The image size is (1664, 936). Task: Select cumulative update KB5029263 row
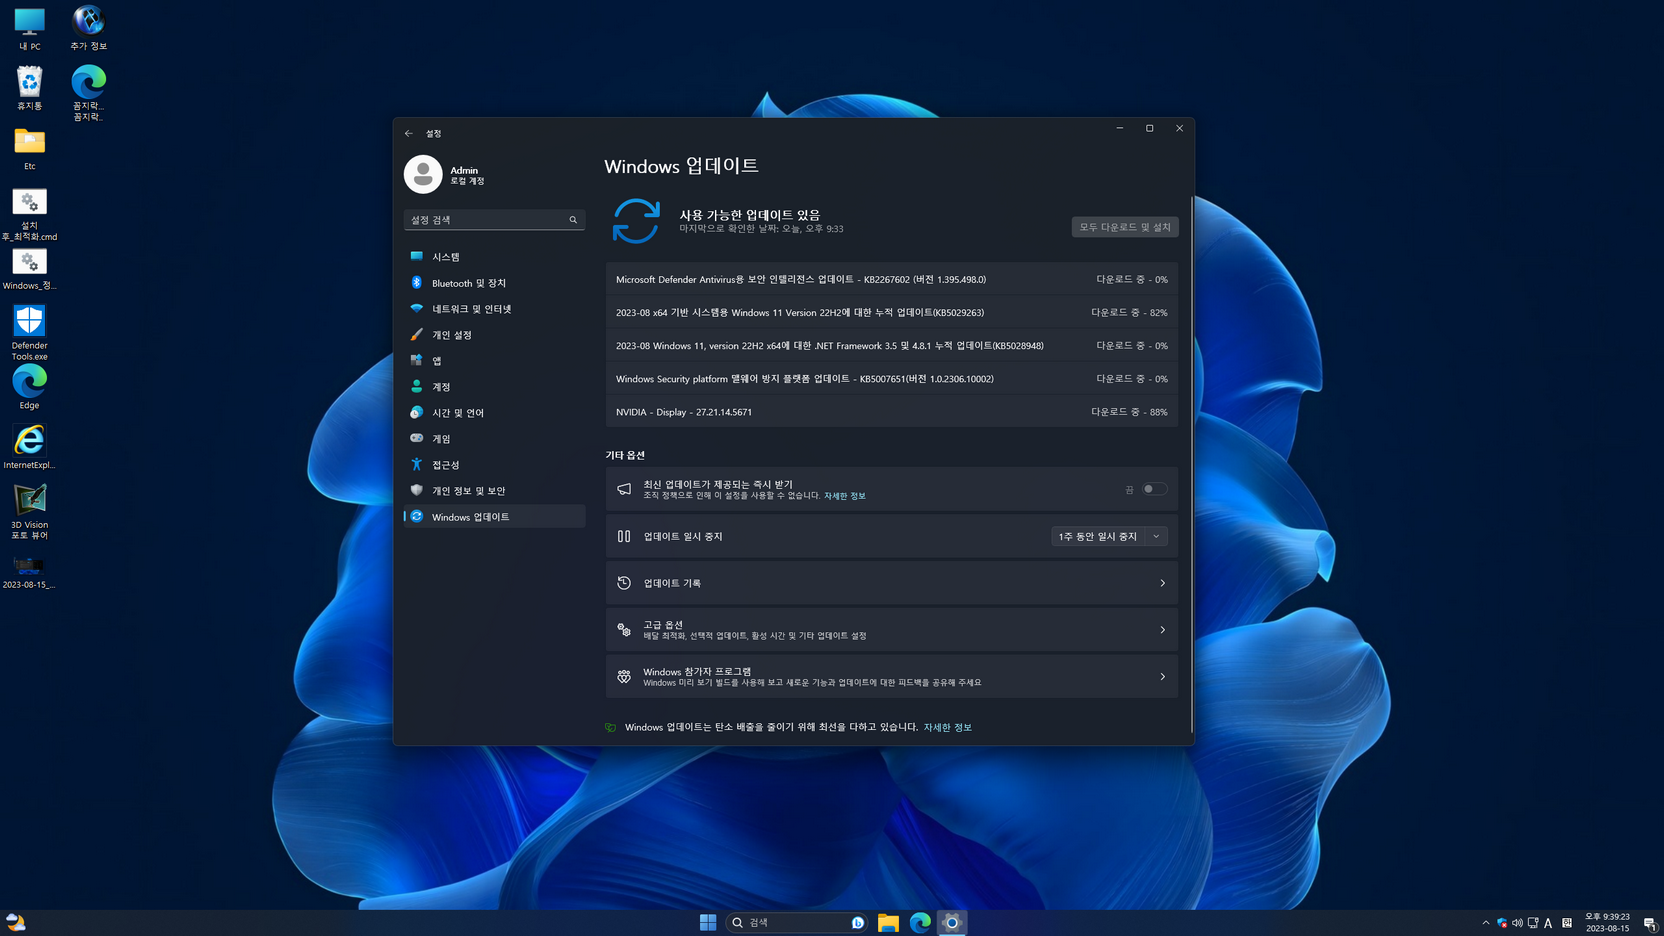(x=891, y=312)
